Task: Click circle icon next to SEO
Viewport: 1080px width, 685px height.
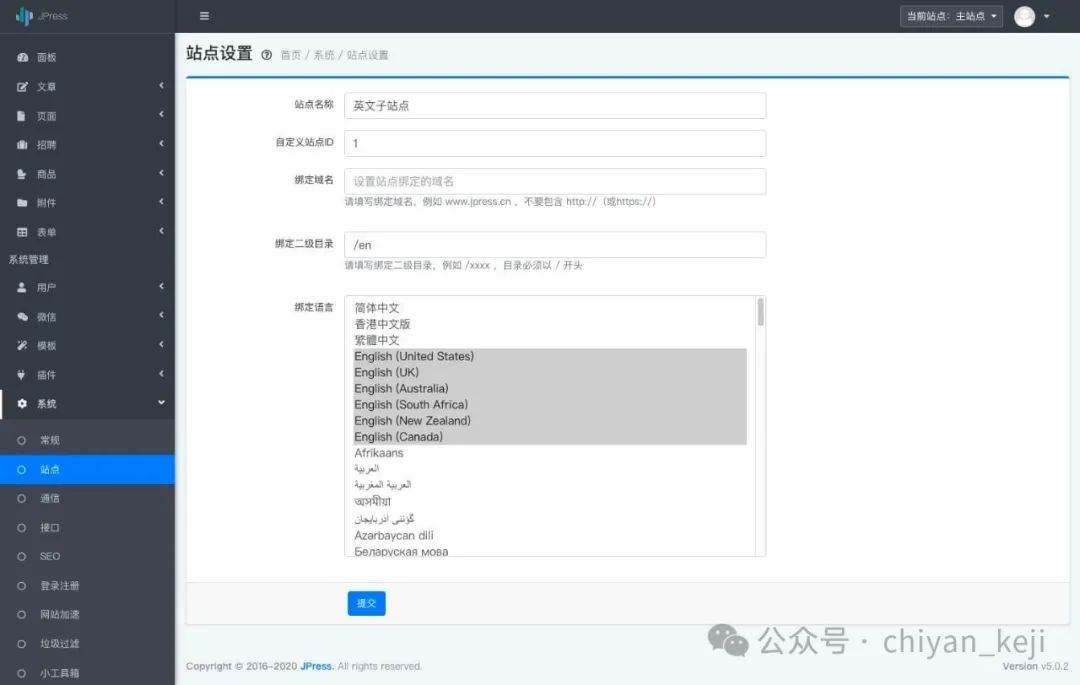Action: coord(21,556)
